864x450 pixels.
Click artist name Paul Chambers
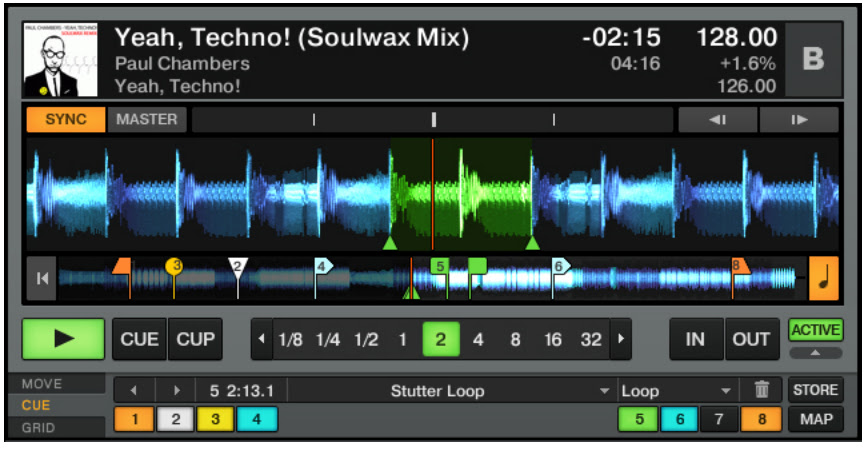(x=182, y=63)
